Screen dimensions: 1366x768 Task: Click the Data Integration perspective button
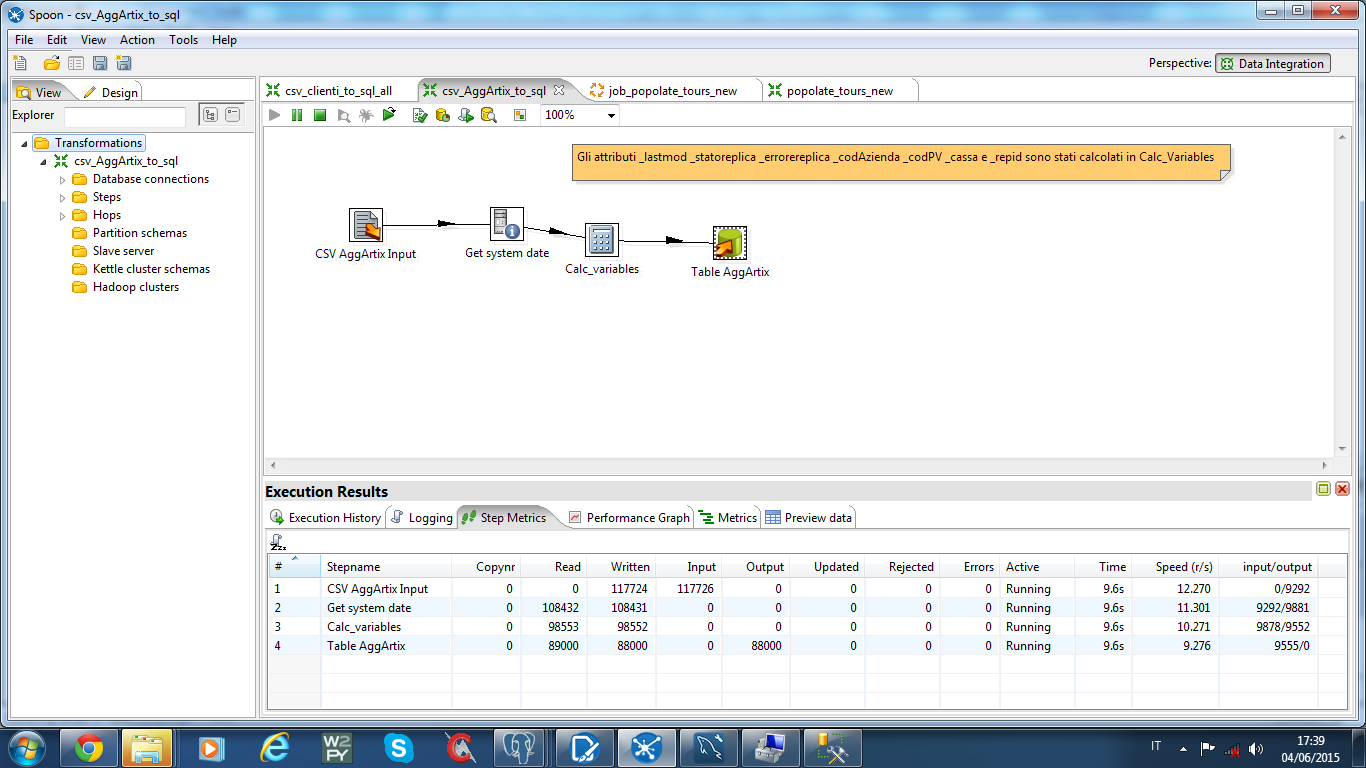point(1272,63)
